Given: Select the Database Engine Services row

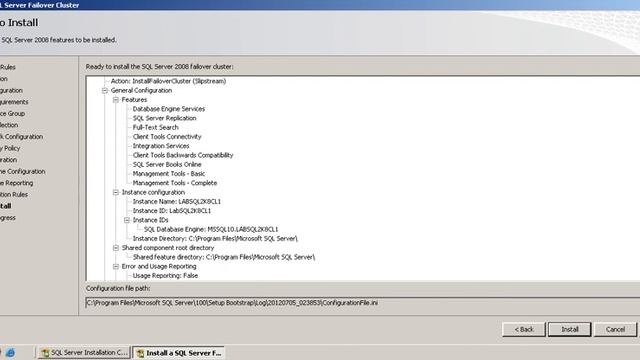Looking at the screenshot, I should (169, 109).
